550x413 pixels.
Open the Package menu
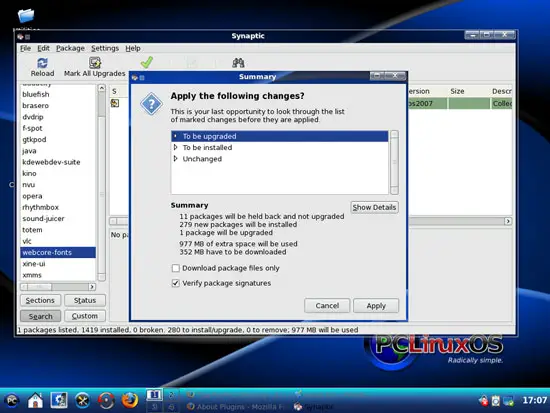[70, 48]
